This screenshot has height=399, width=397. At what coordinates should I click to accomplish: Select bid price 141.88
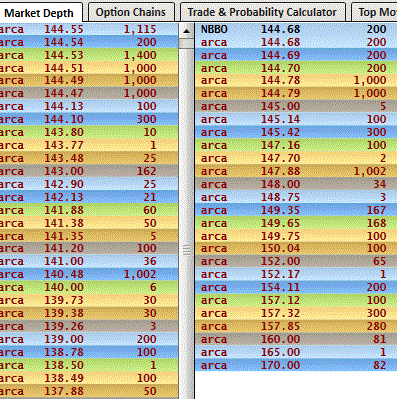(64, 210)
